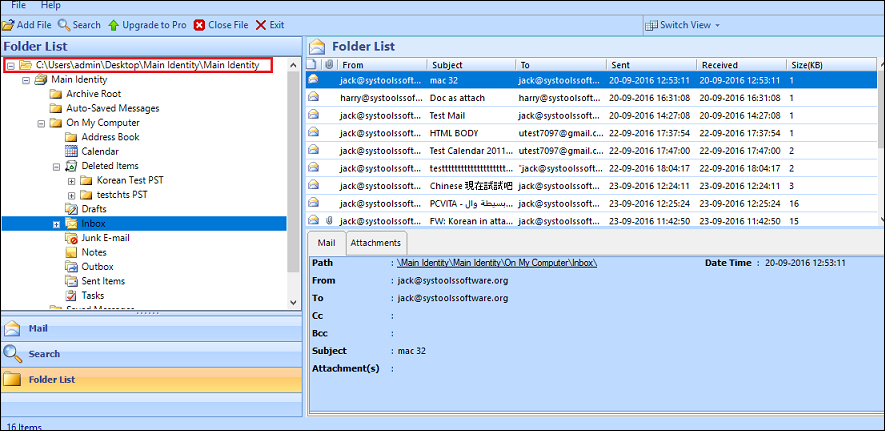Select the Deleted Items recycle icon
Image resolution: width=885 pixels, height=431 pixels.
tap(71, 166)
